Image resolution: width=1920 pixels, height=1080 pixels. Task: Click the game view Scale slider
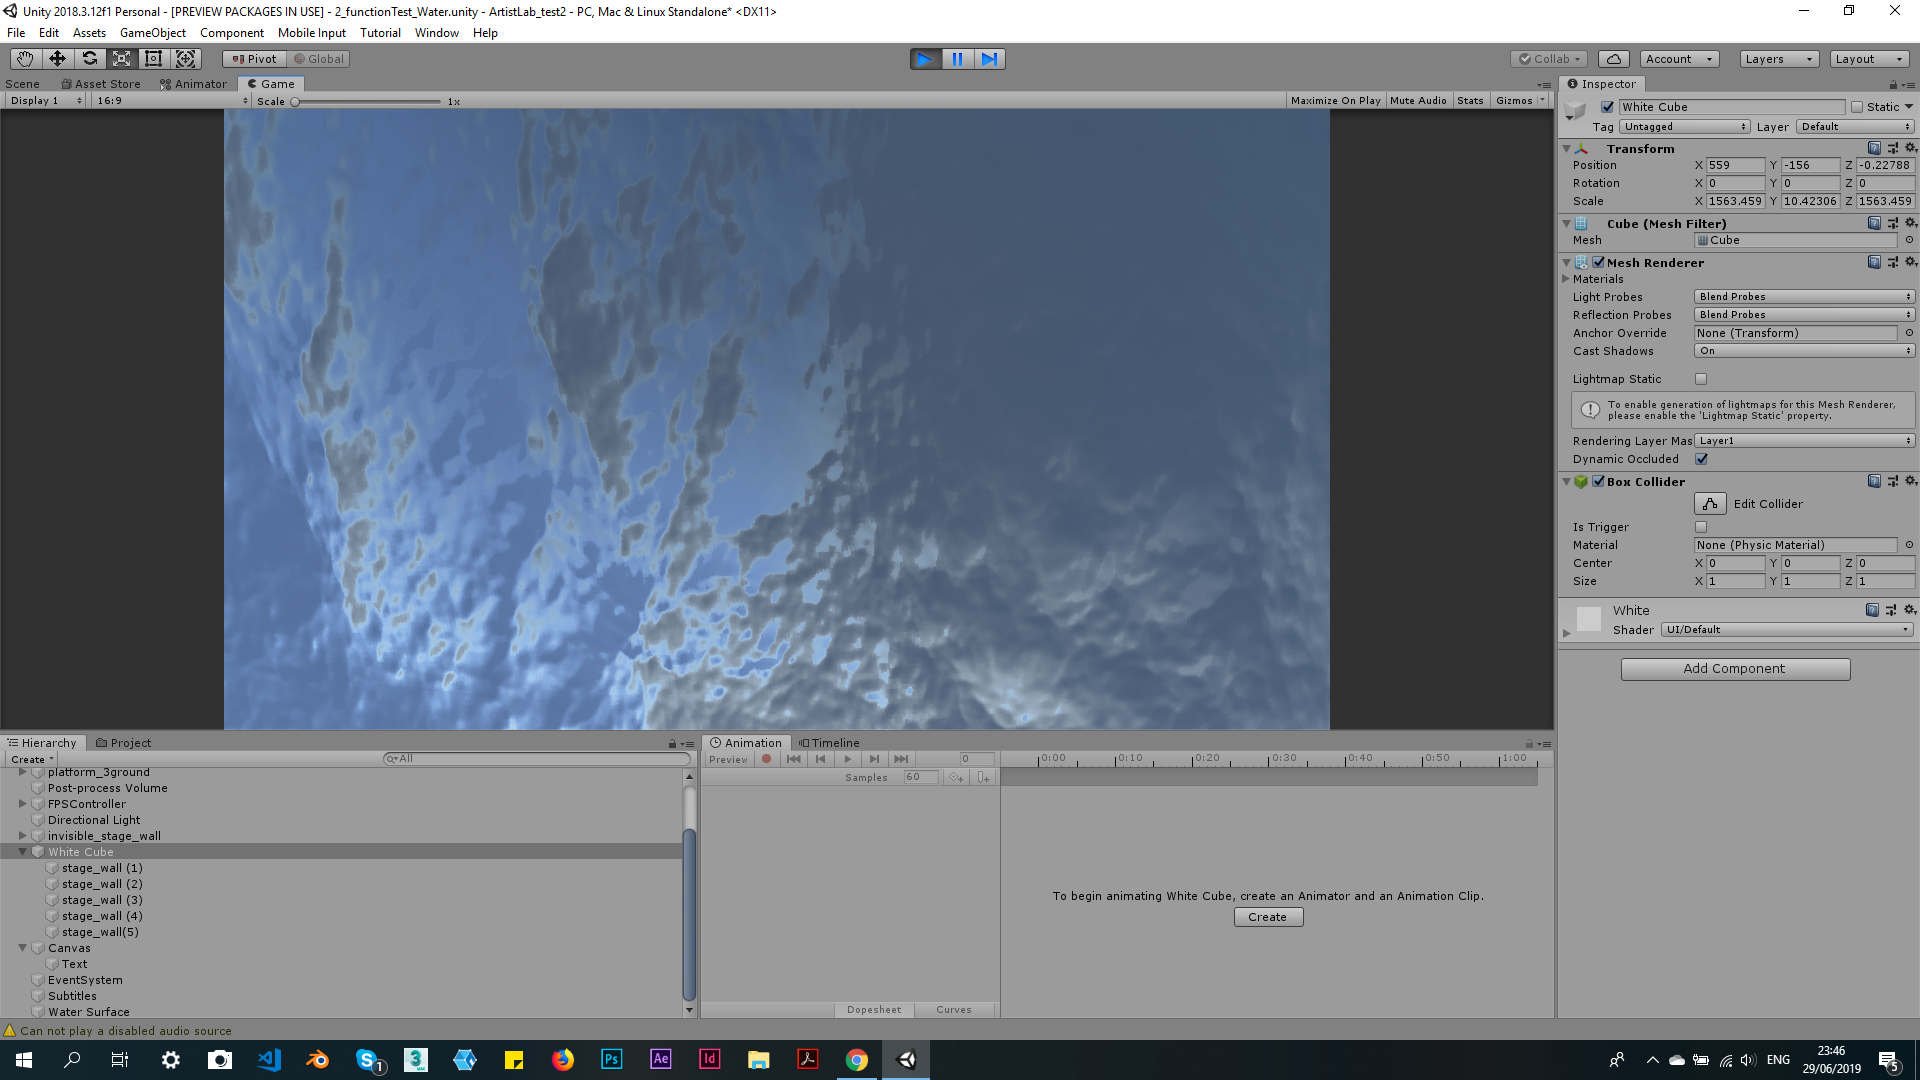point(367,102)
